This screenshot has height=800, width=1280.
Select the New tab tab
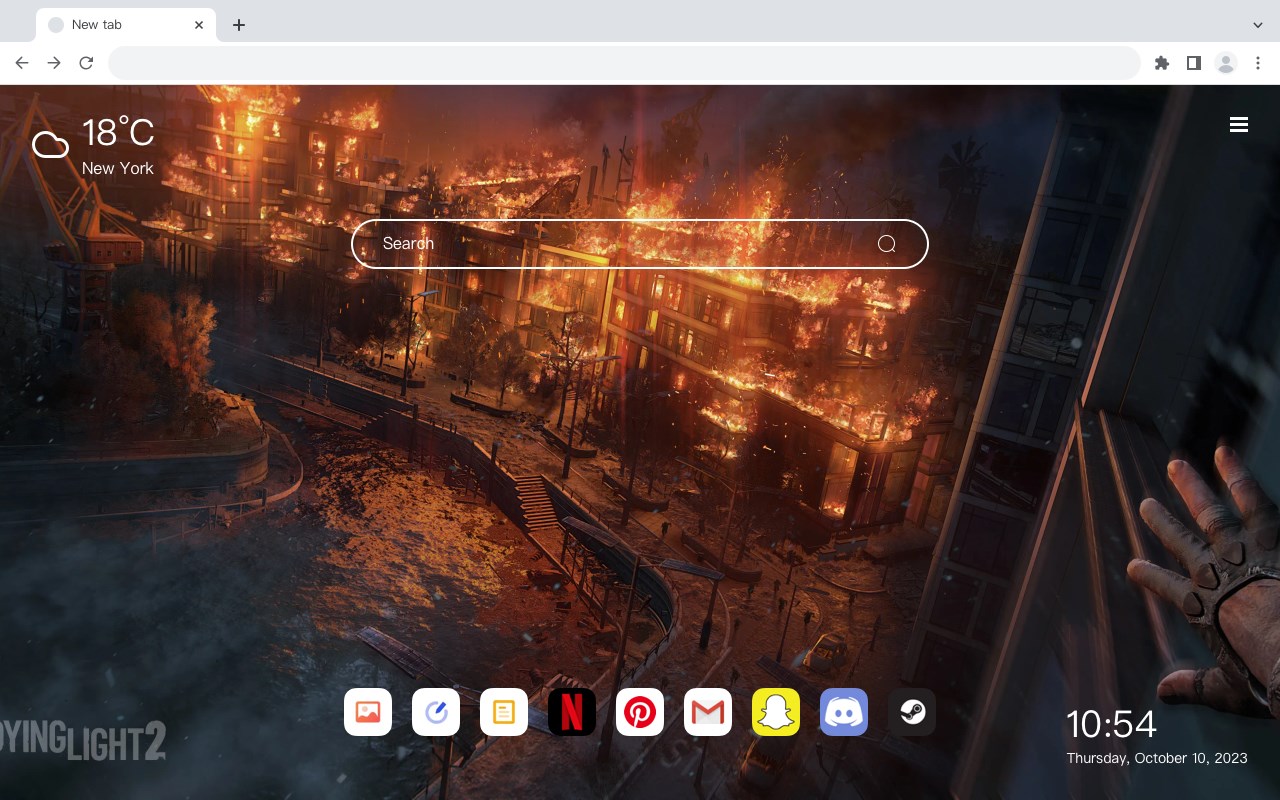click(x=126, y=25)
